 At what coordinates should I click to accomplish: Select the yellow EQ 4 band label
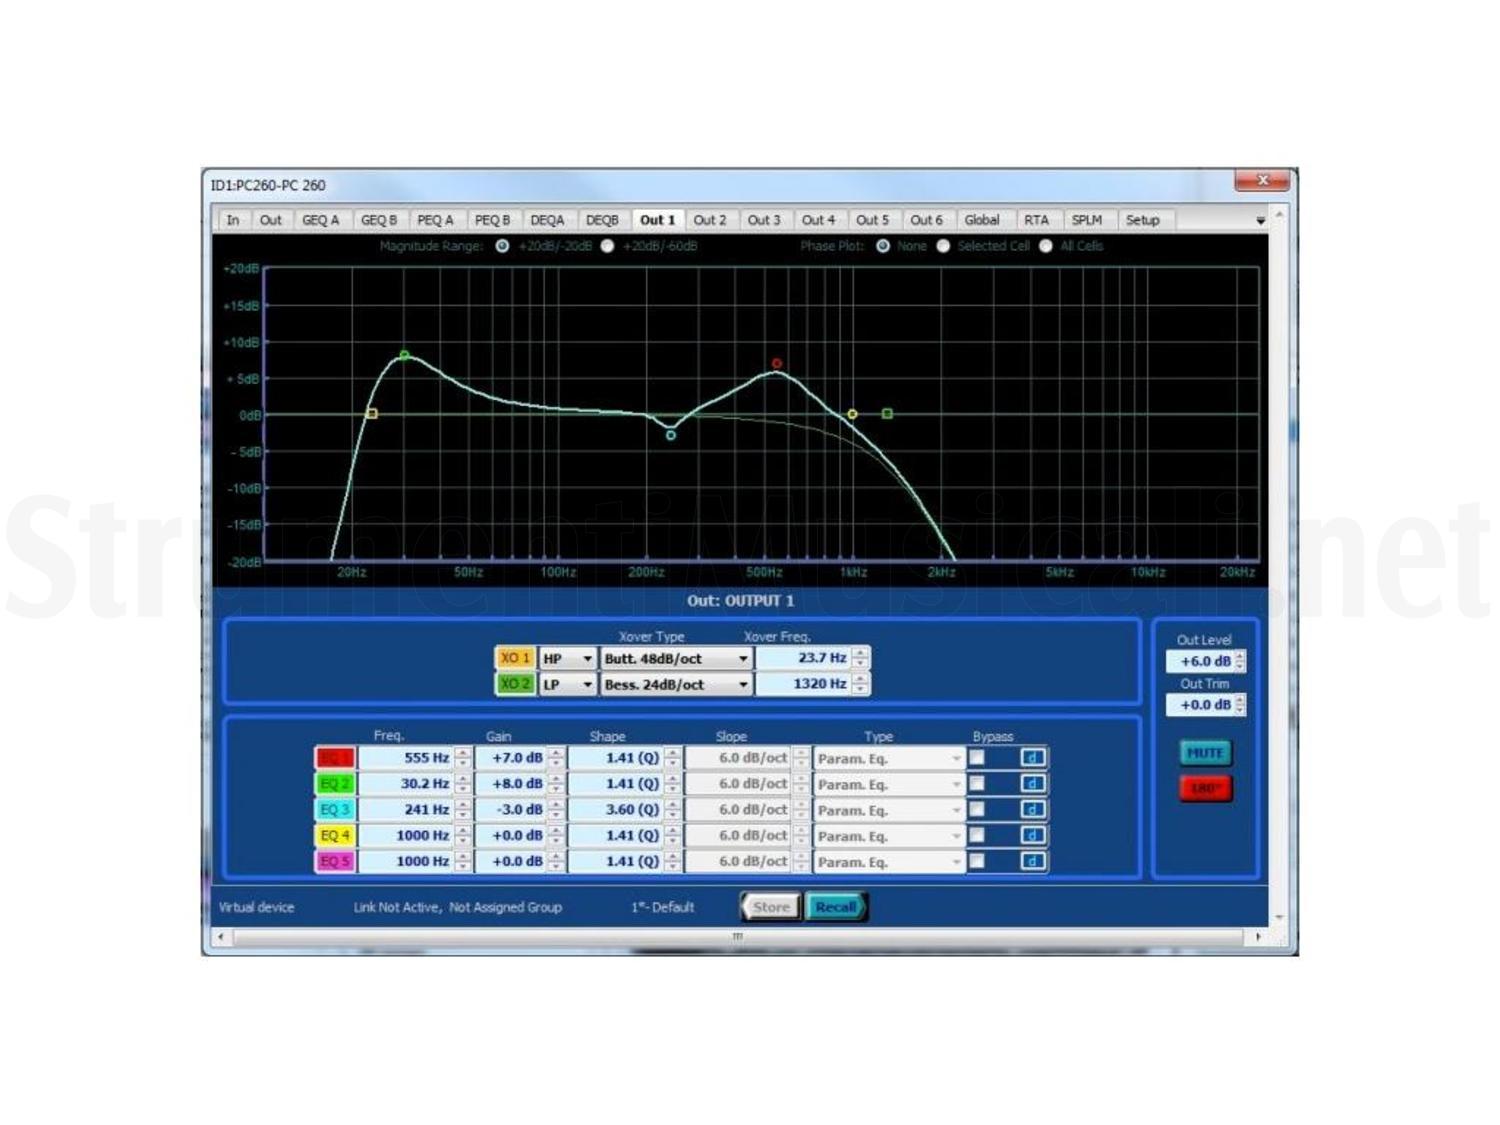[337, 835]
